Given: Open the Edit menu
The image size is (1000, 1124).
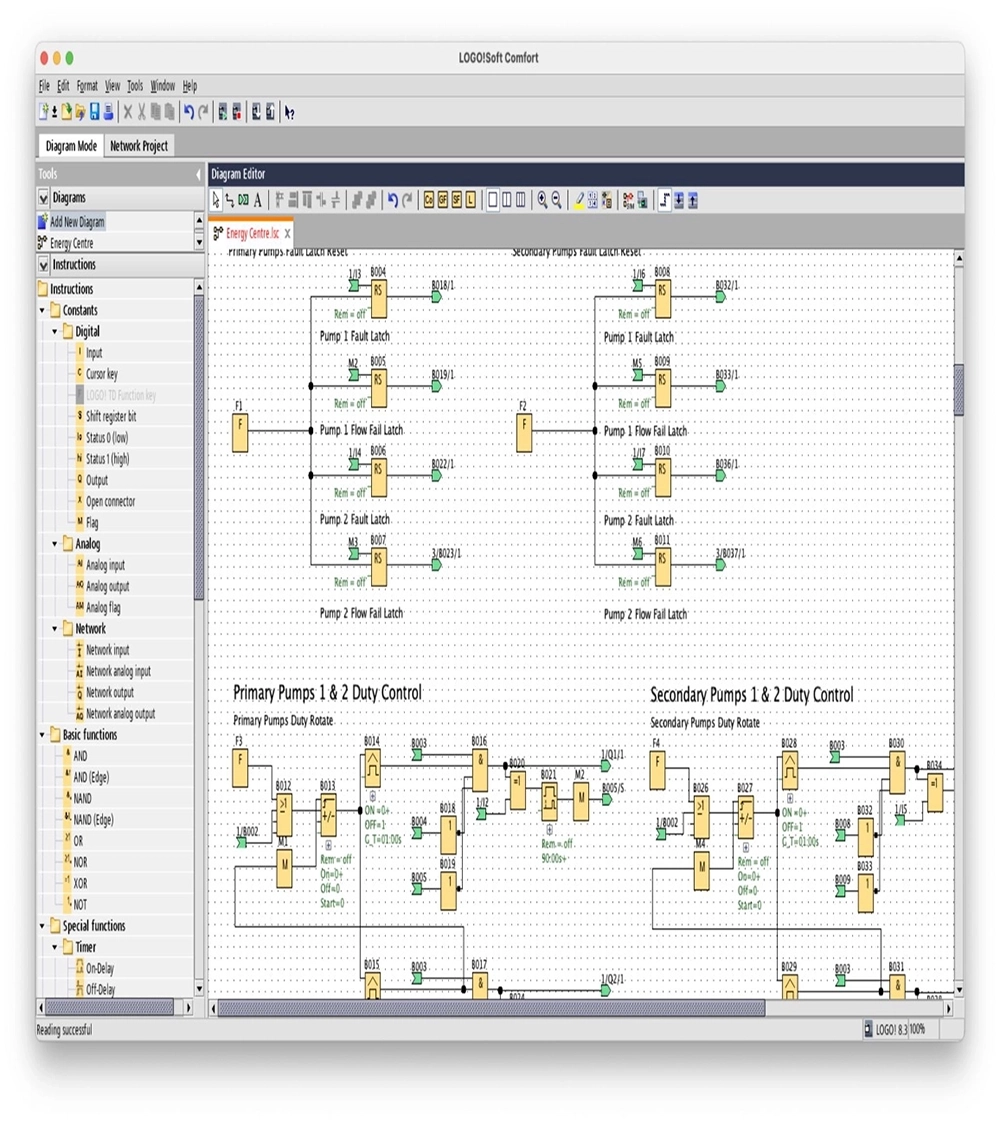Looking at the screenshot, I should point(63,86).
